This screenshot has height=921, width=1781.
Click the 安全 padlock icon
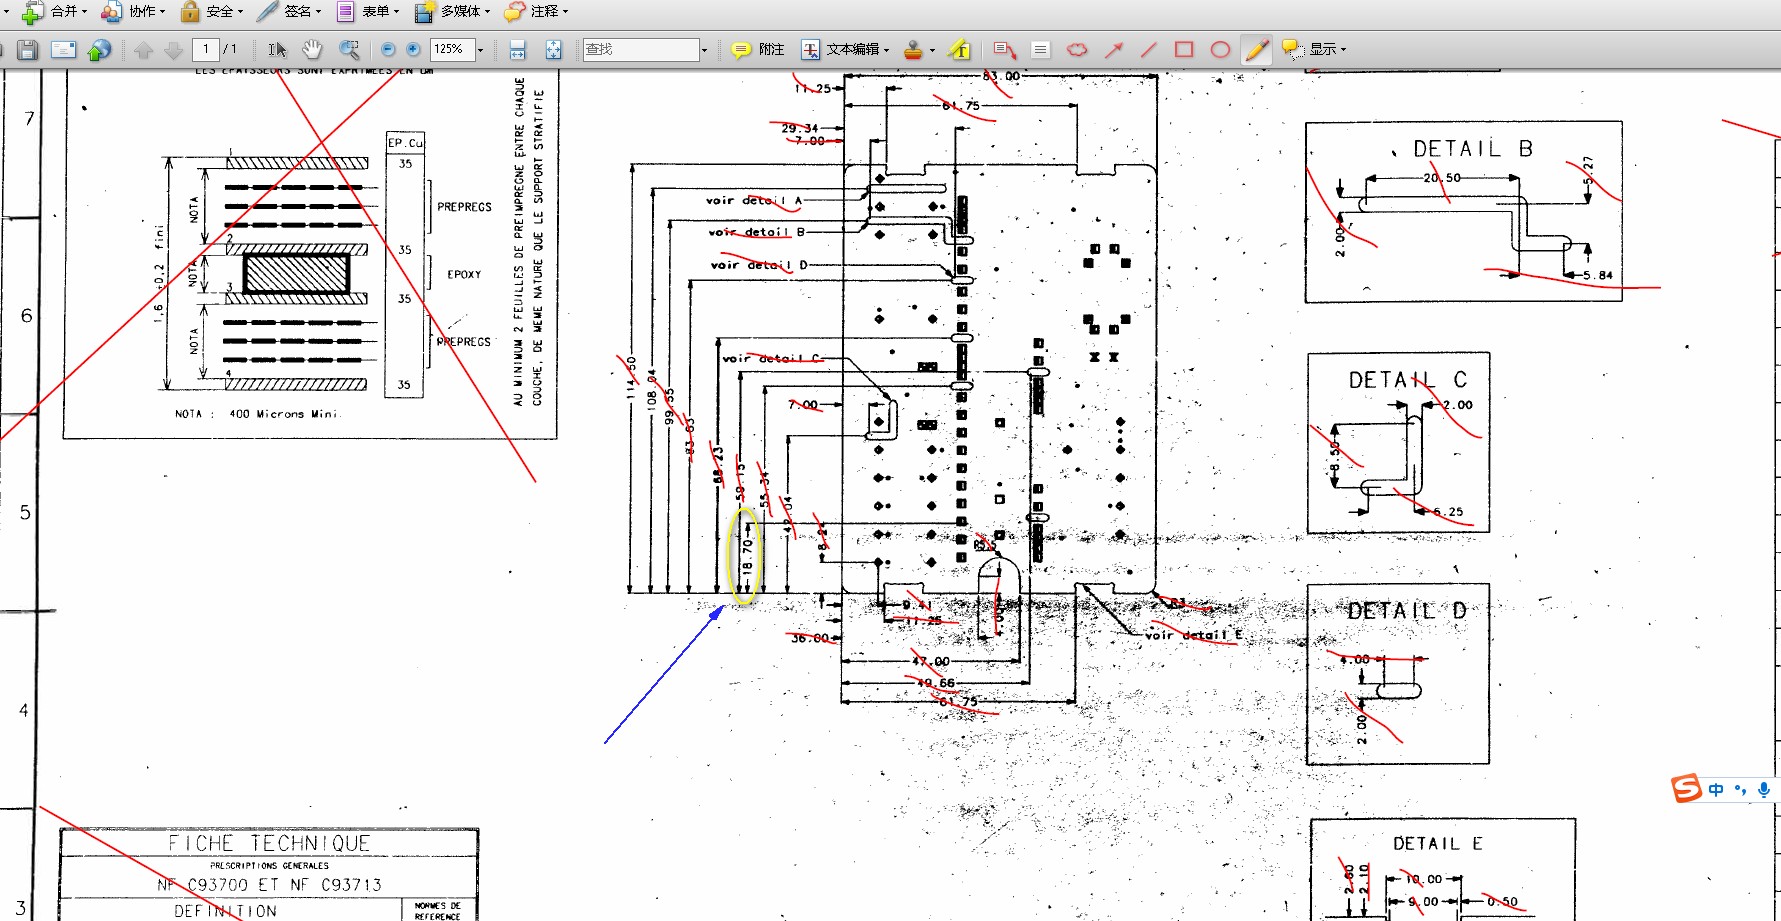[x=190, y=11]
